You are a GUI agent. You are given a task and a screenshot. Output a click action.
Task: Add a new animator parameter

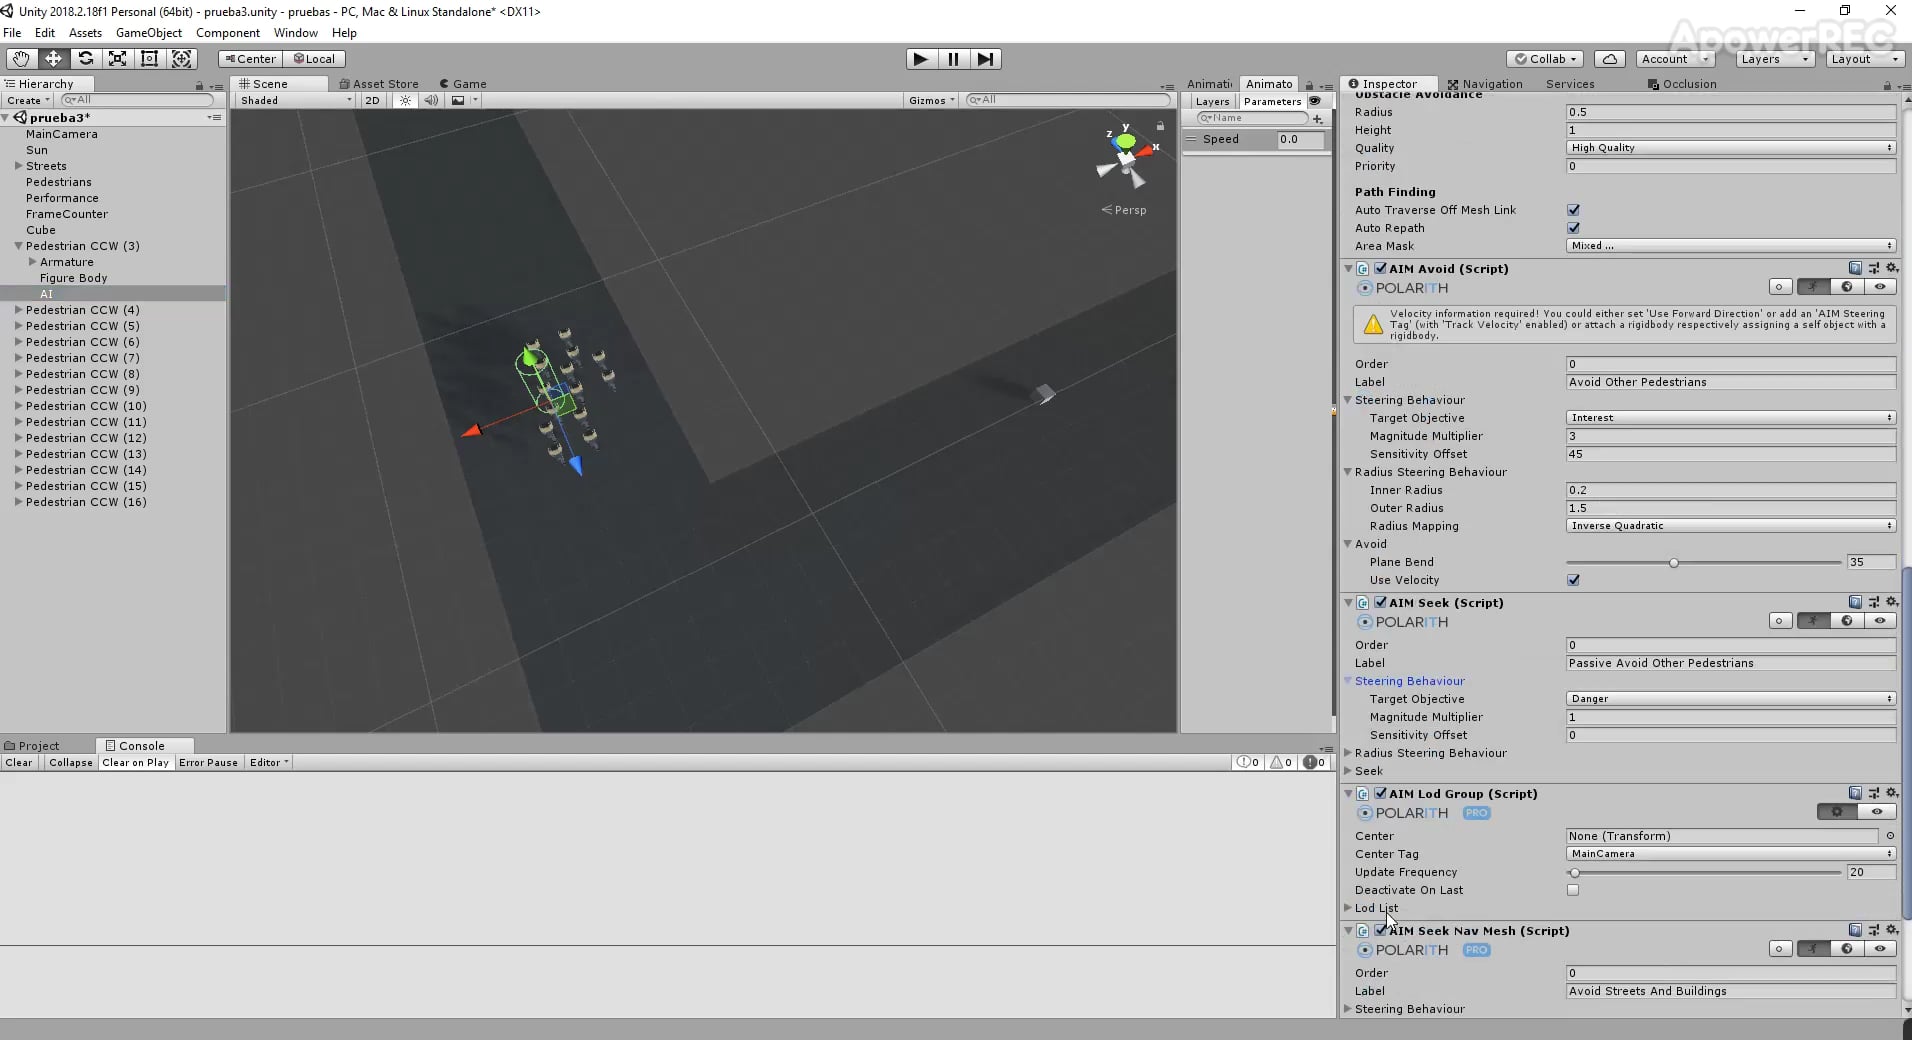coord(1318,119)
